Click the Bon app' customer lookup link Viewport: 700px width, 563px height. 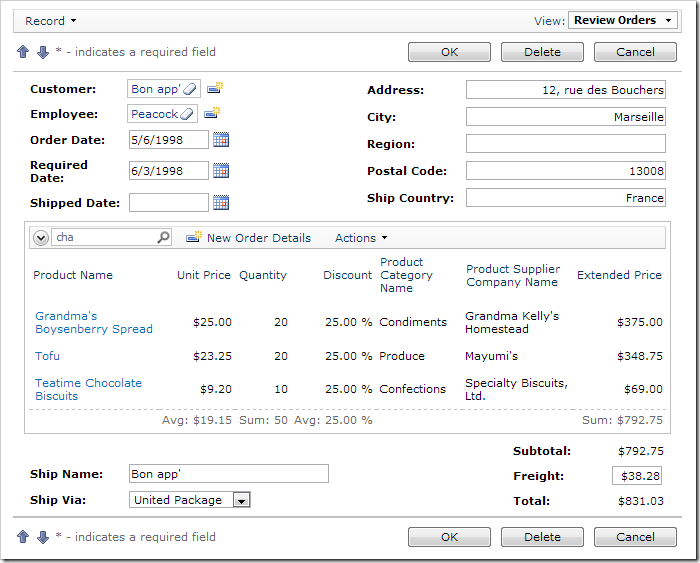(155, 89)
